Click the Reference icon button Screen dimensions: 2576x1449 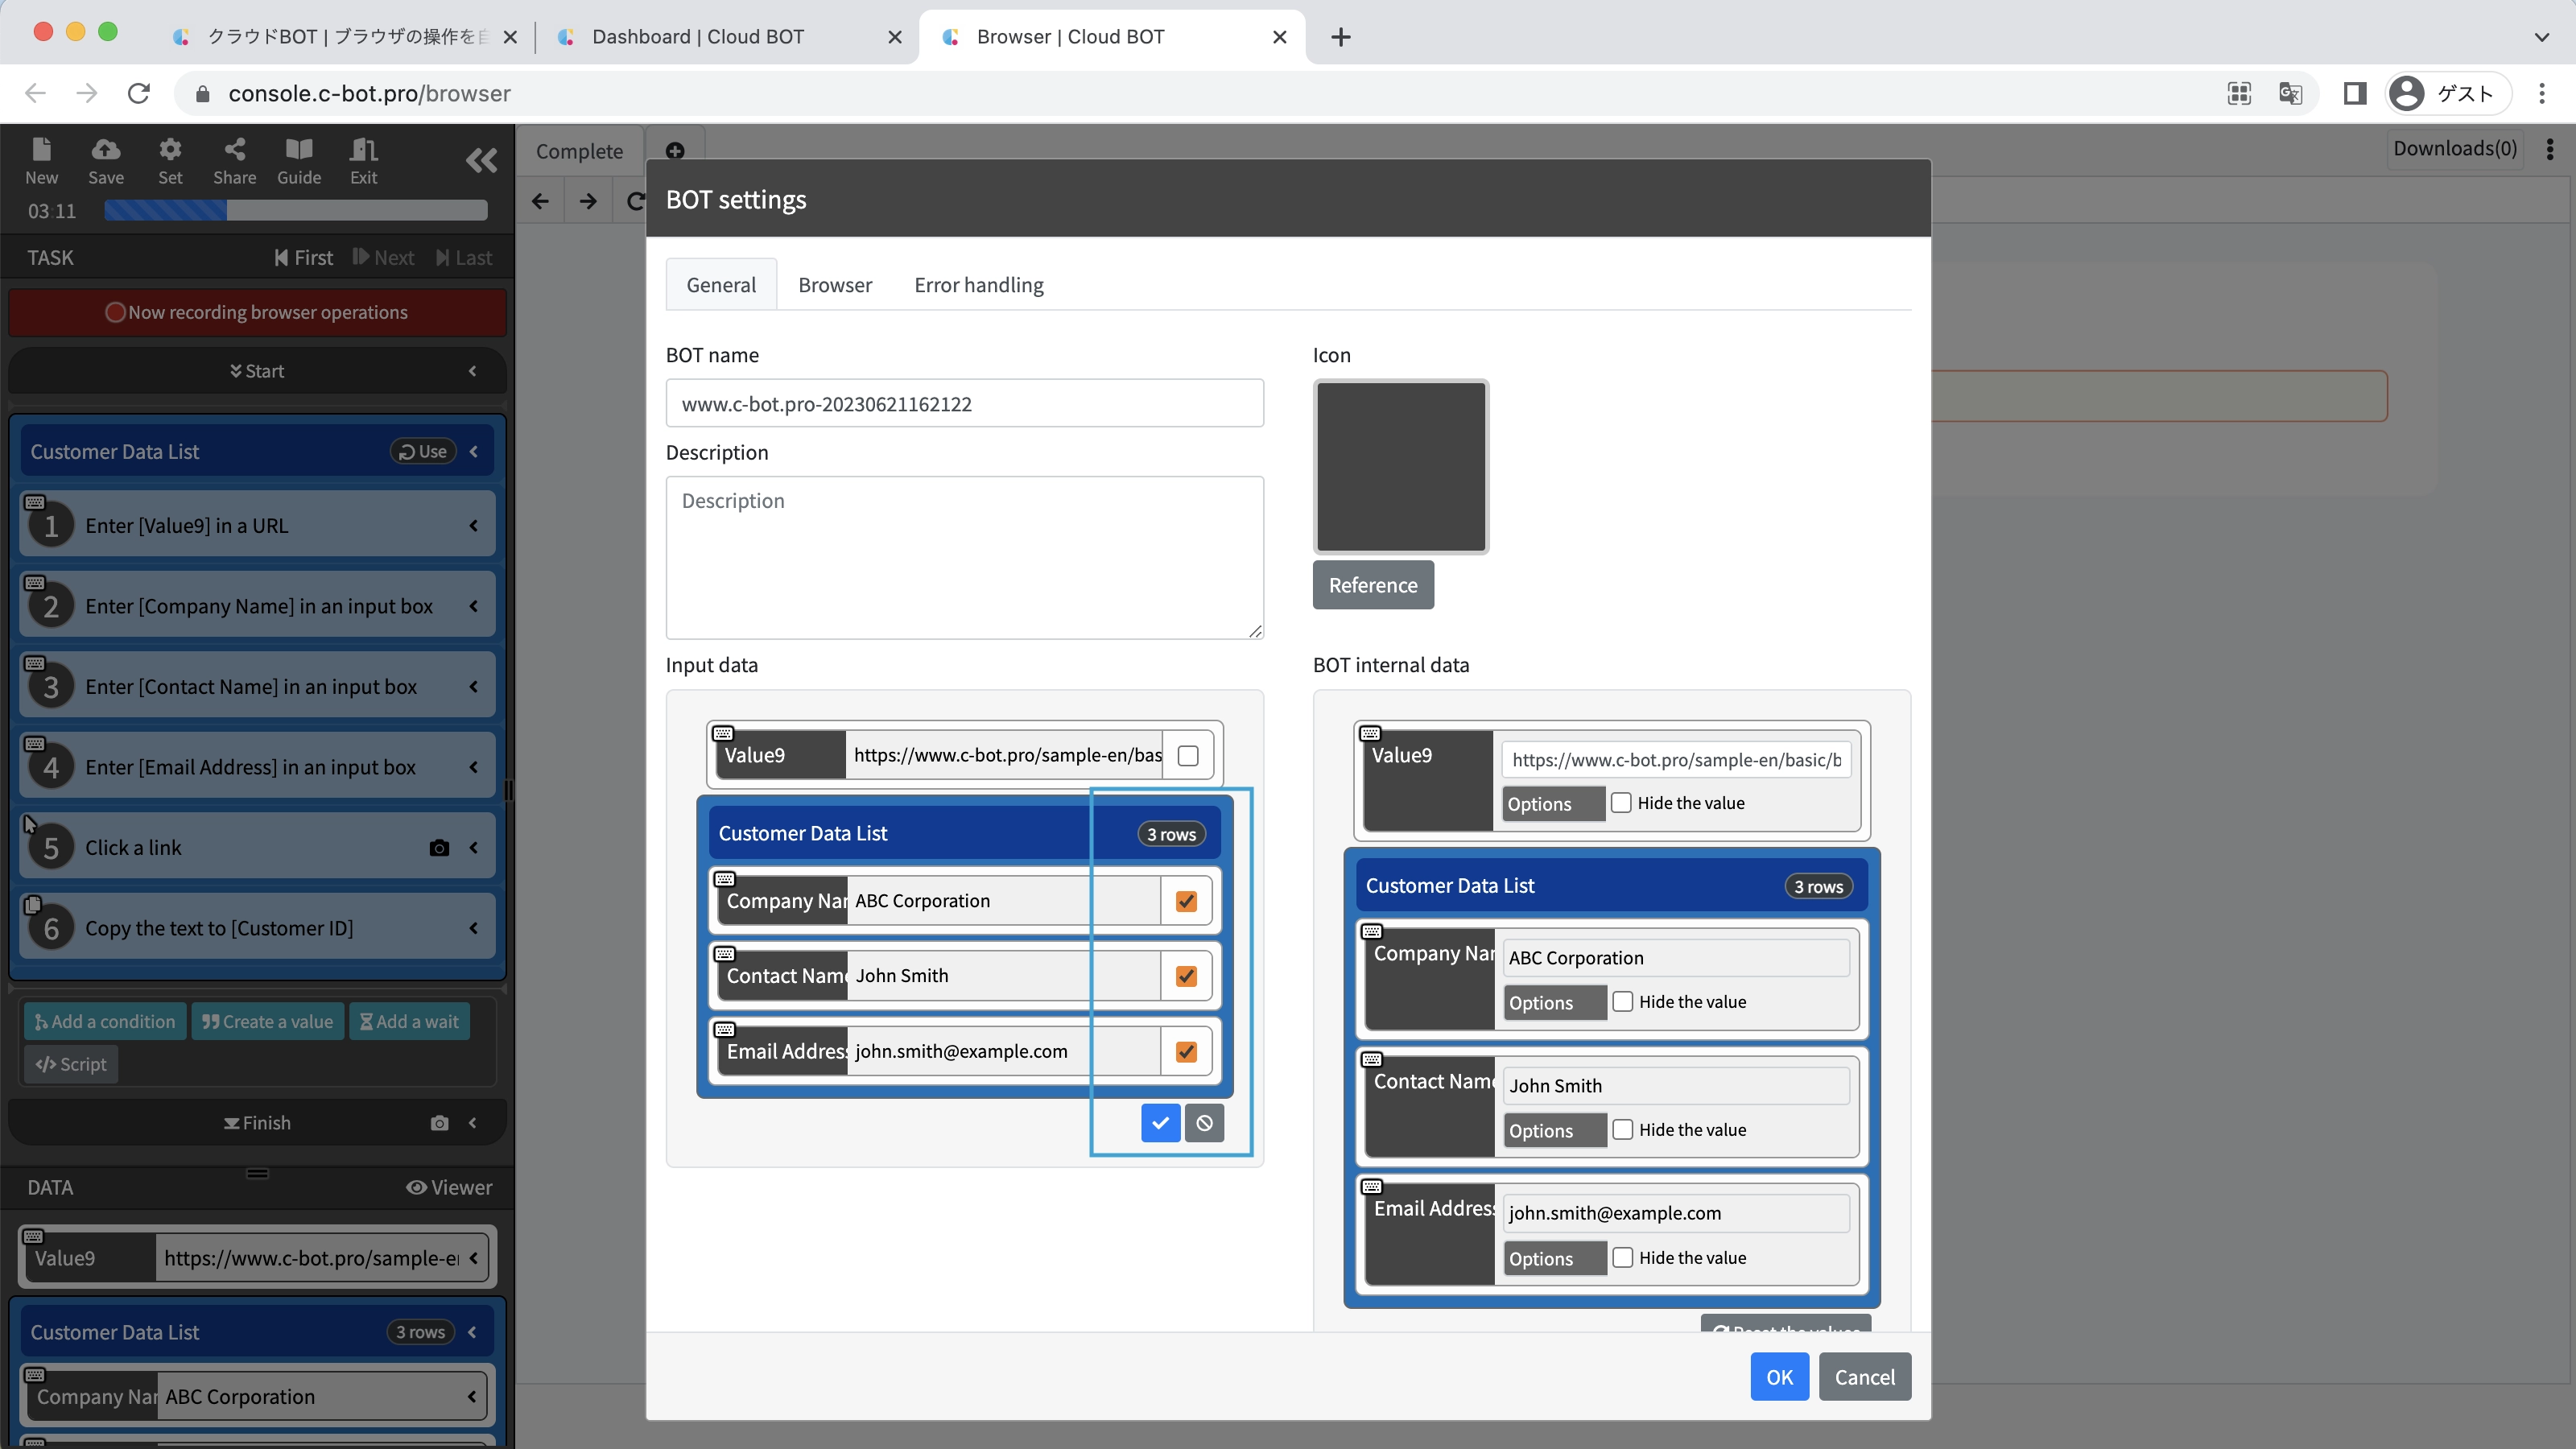pyautogui.click(x=1372, y=585)
